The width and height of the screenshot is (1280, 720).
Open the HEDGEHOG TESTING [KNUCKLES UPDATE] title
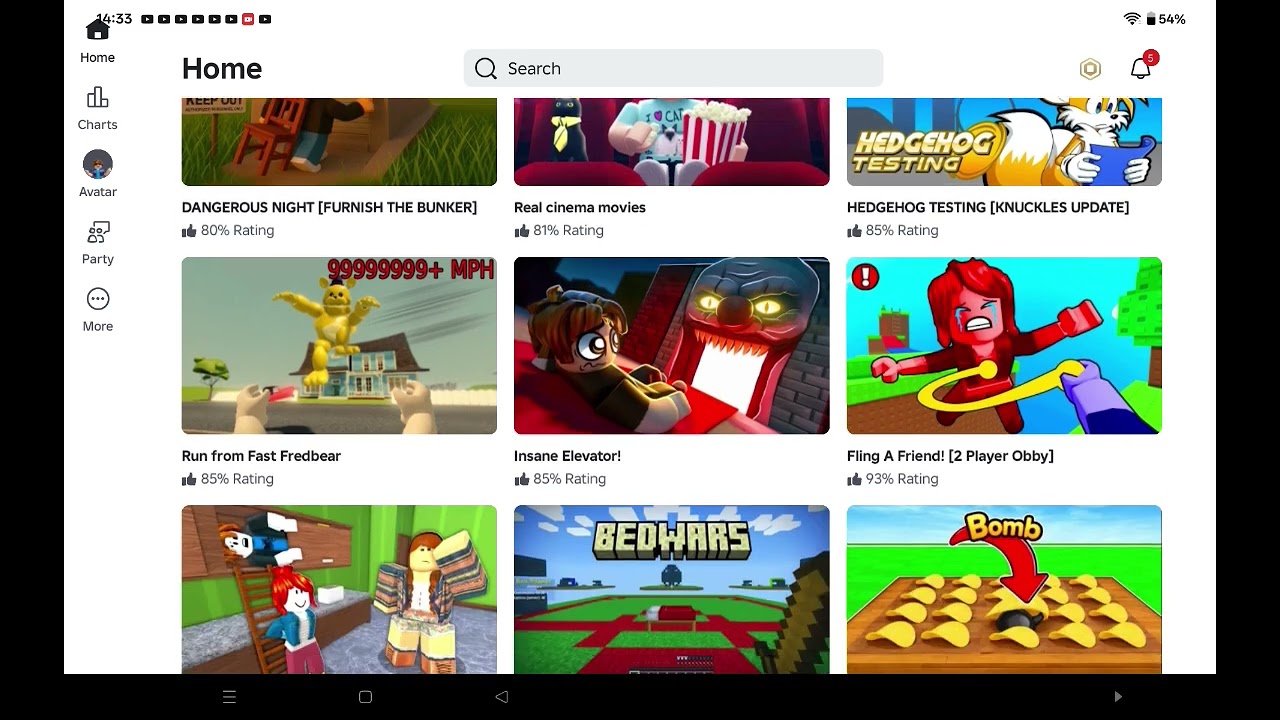tap(988, 208)
